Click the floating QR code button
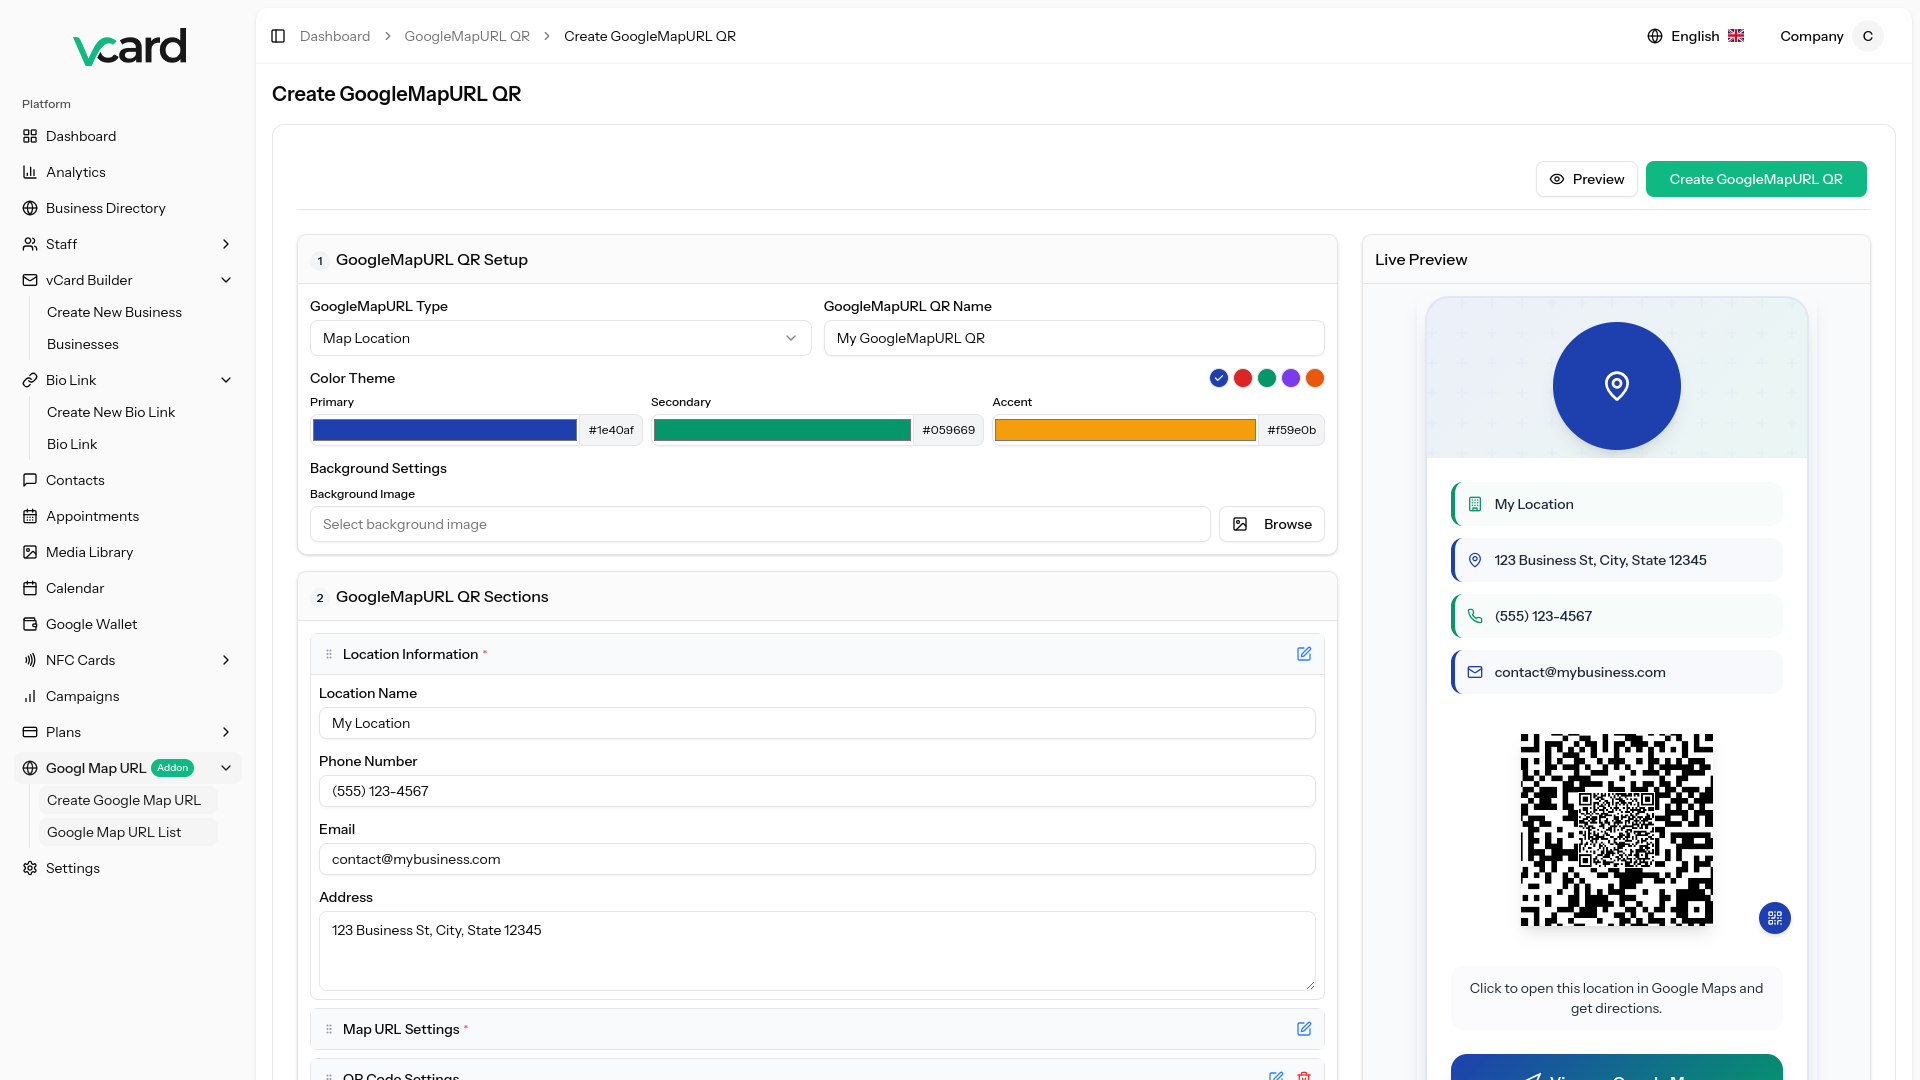The height and width of the screenshot is (1080, 1920). click(1775, 918)
